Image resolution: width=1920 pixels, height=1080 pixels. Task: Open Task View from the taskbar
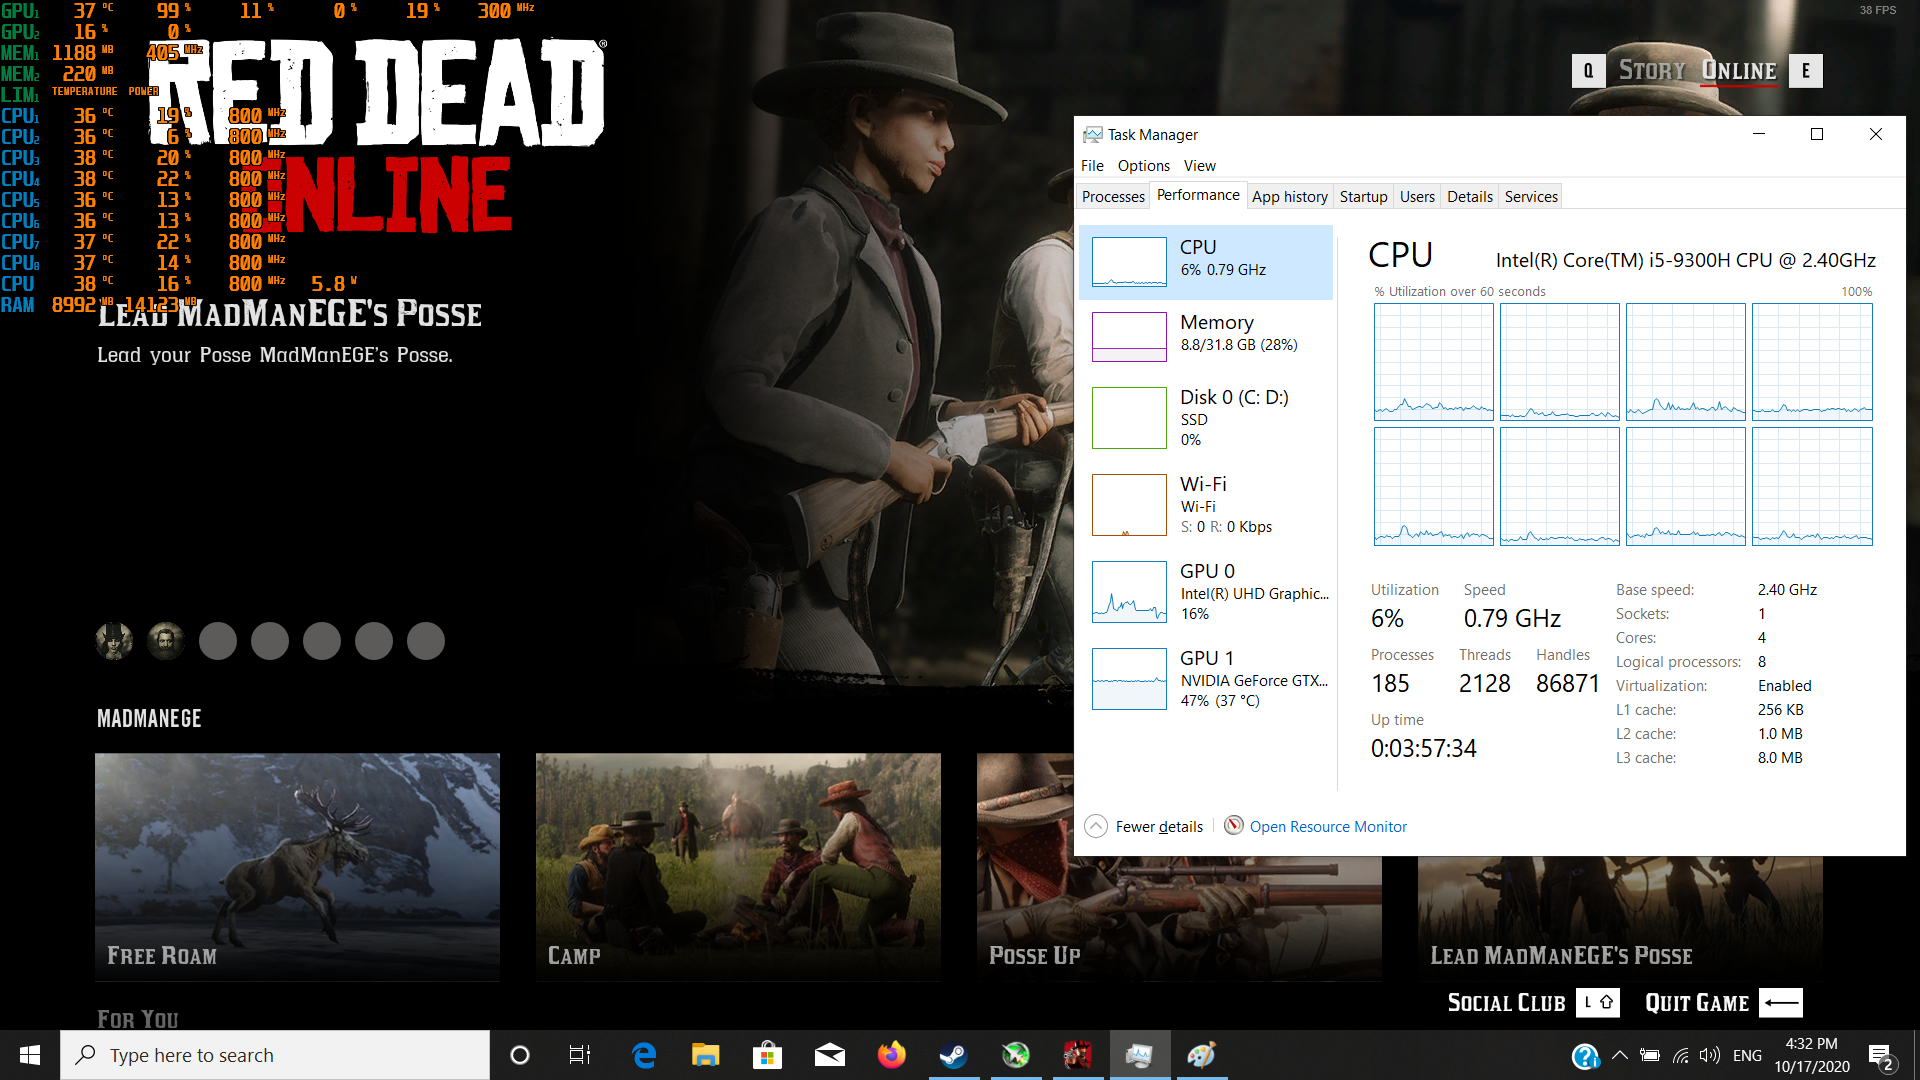580,1055
